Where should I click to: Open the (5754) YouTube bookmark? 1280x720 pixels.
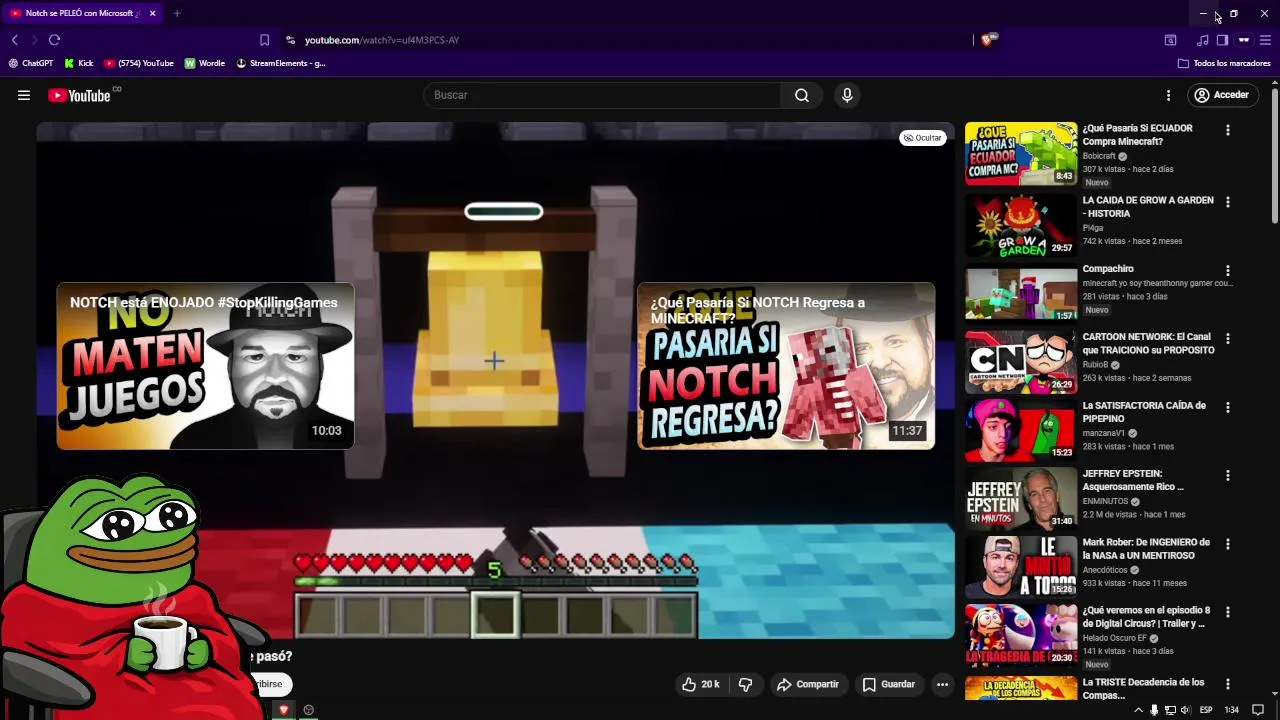(138, 63)
